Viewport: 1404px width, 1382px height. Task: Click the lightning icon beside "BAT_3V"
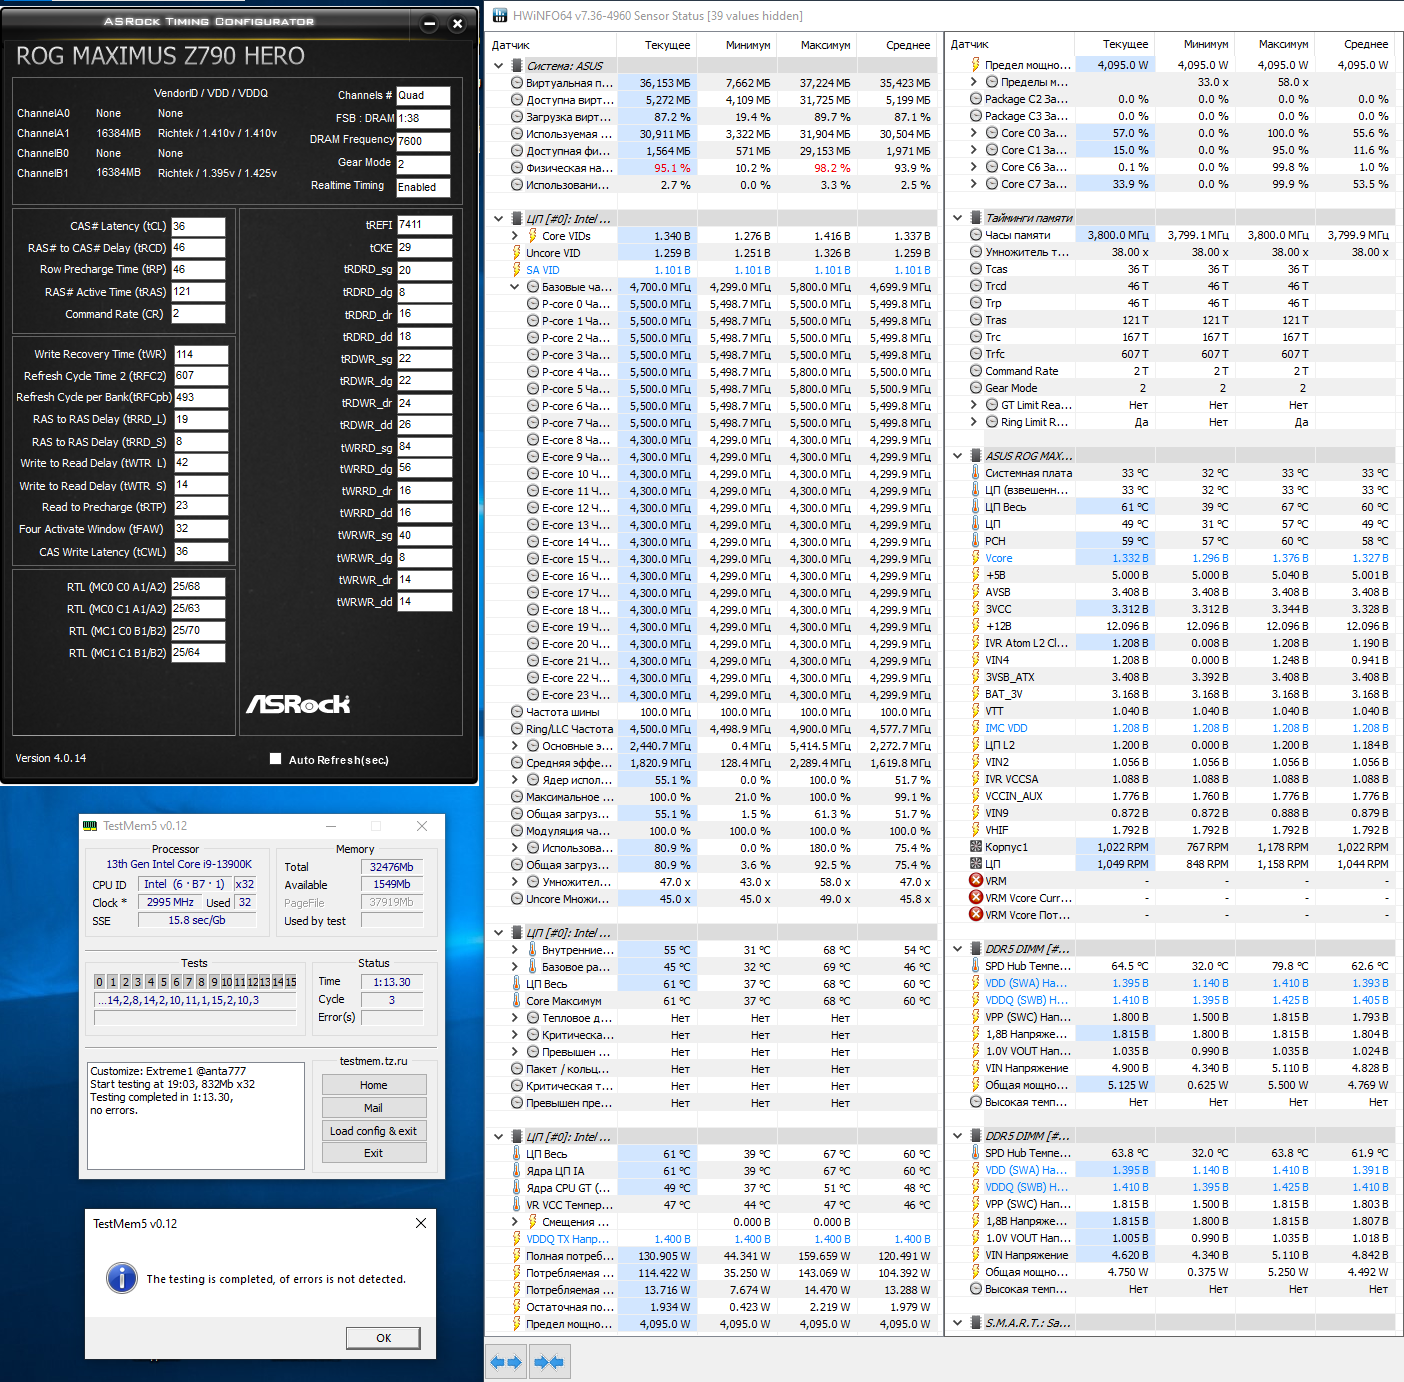point(976,694)
